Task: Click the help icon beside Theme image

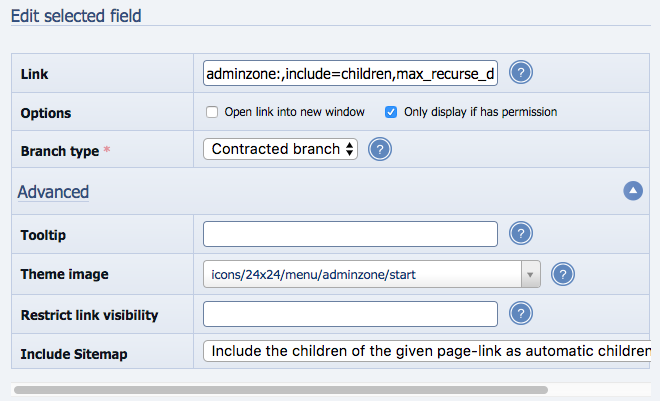Action: click(x=563, y=274)
